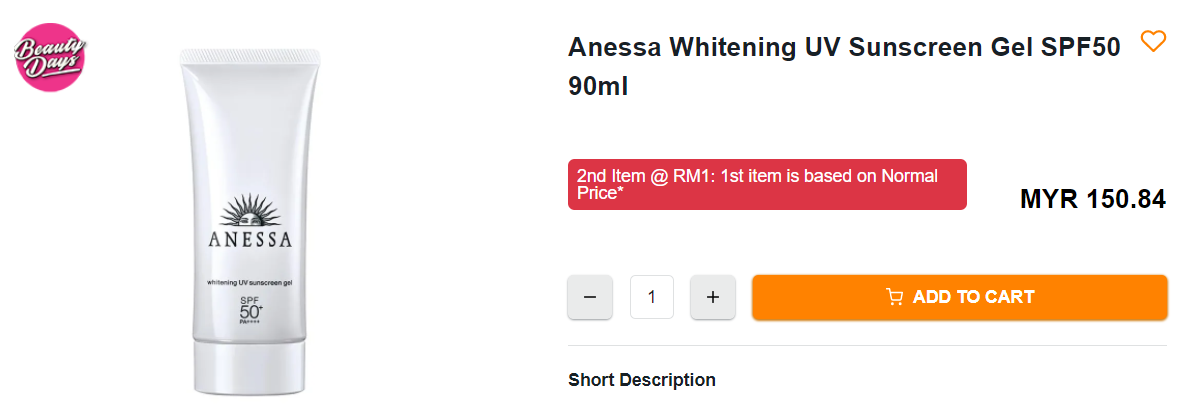Increase quantity with the plus button
The image size is (1182, 409).
[x=713, y=297]
